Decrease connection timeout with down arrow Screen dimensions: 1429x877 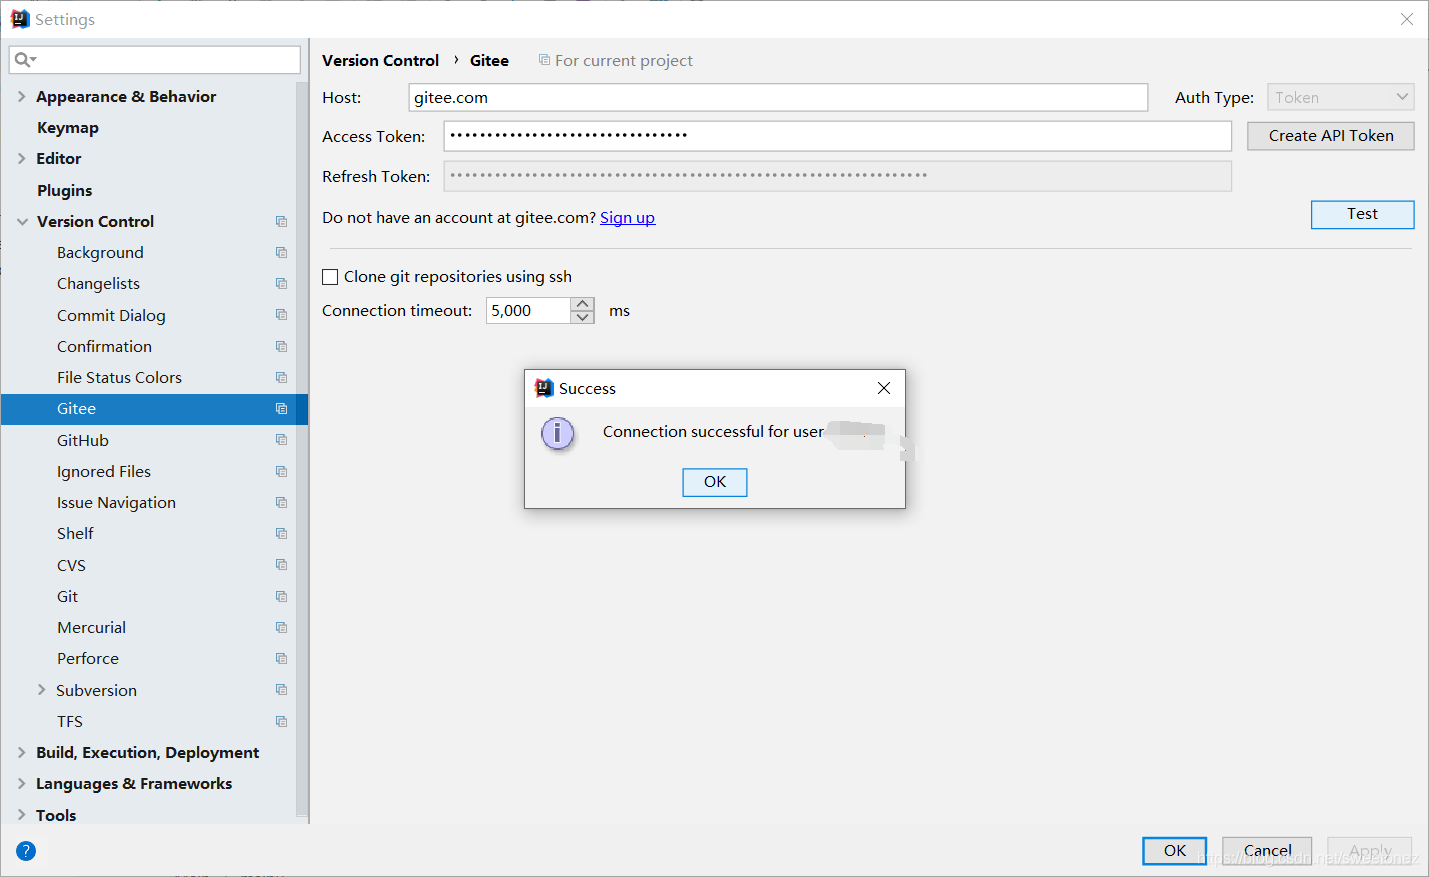point(582,317)
